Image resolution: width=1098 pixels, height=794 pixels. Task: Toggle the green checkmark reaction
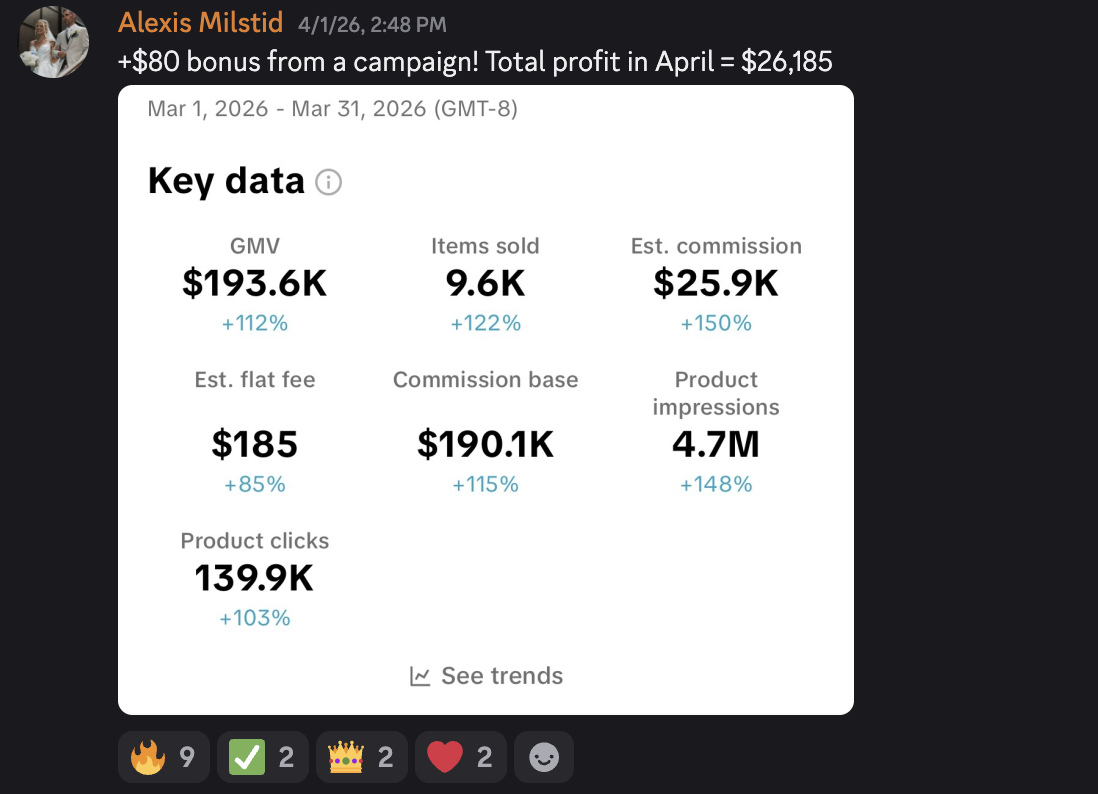point(263,757)
